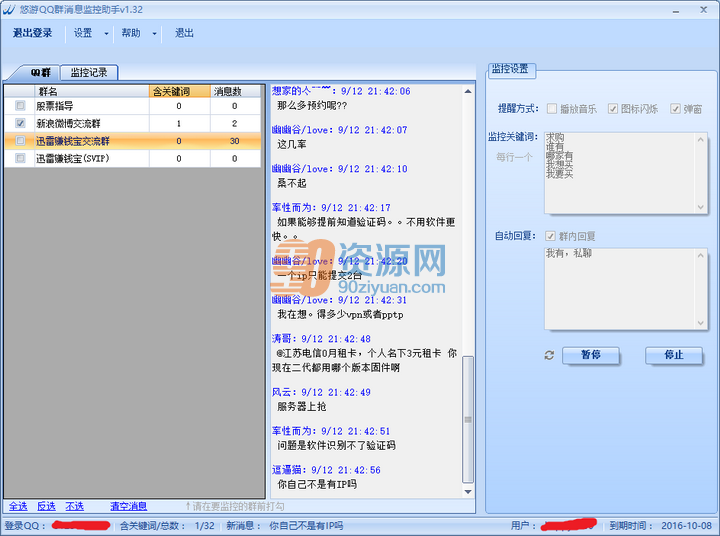
Task: Switch to the 监控记录 tab
Action: tap(89, 73)
